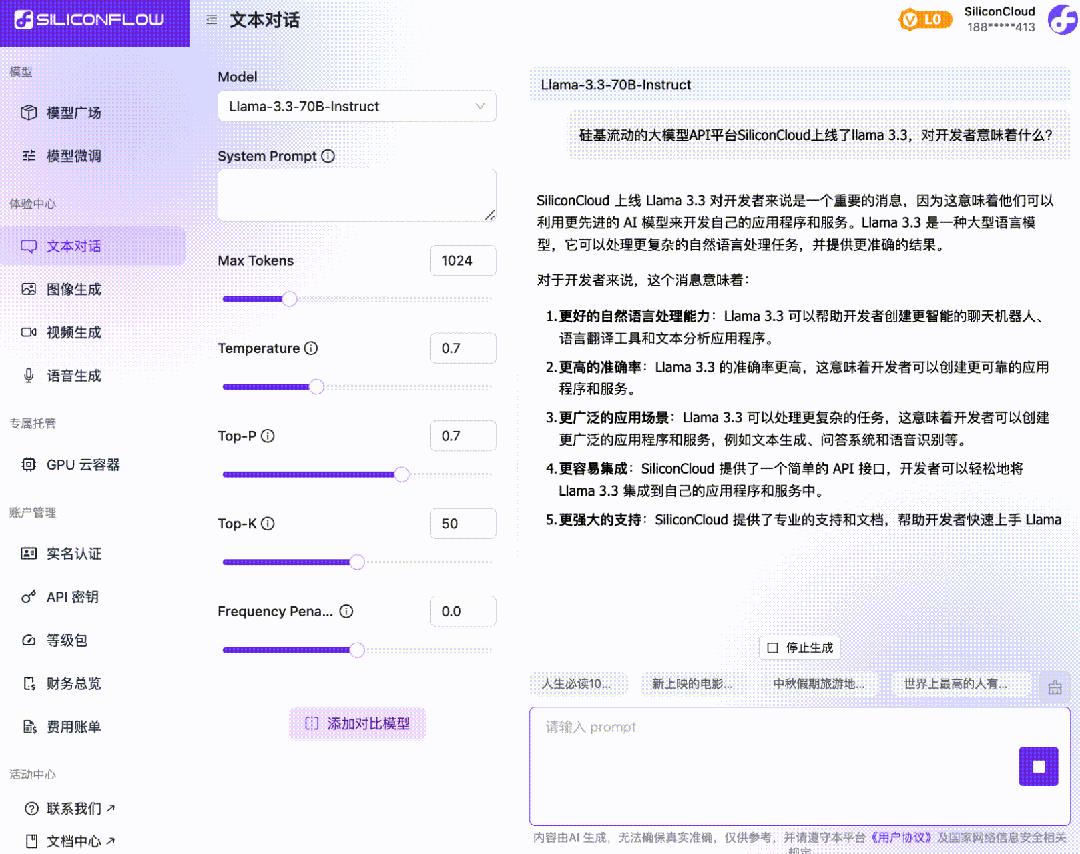Click the Top-K slider handle
This screenshot has height=854, width=1080.
coord(357,562)
